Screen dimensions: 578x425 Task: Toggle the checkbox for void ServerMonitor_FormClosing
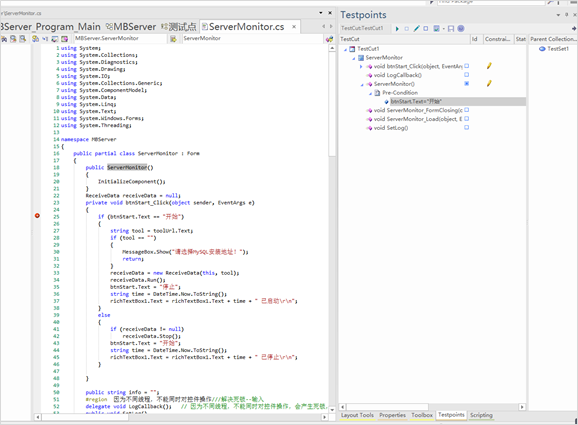467,110
